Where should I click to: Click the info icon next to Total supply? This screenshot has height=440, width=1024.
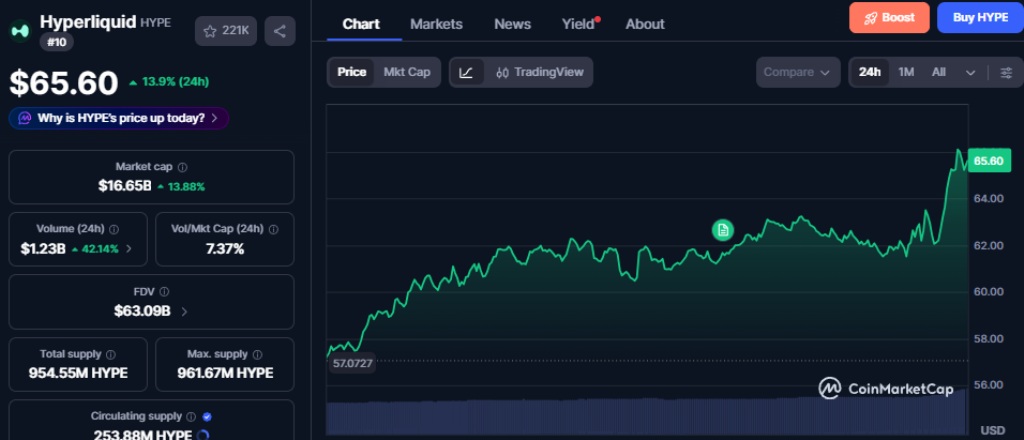click(111, 354)
